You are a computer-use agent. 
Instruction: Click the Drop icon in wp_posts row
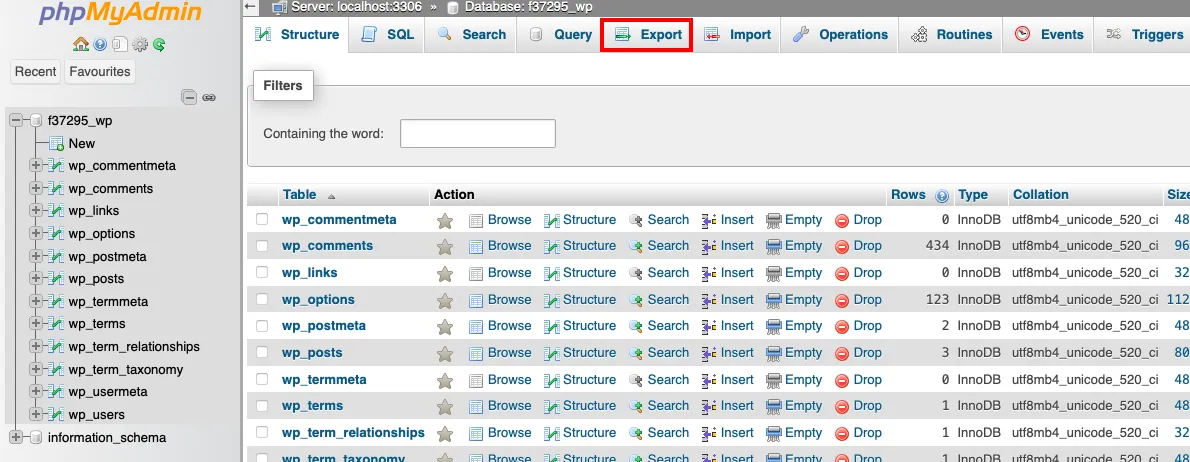[x=842, y=354]
